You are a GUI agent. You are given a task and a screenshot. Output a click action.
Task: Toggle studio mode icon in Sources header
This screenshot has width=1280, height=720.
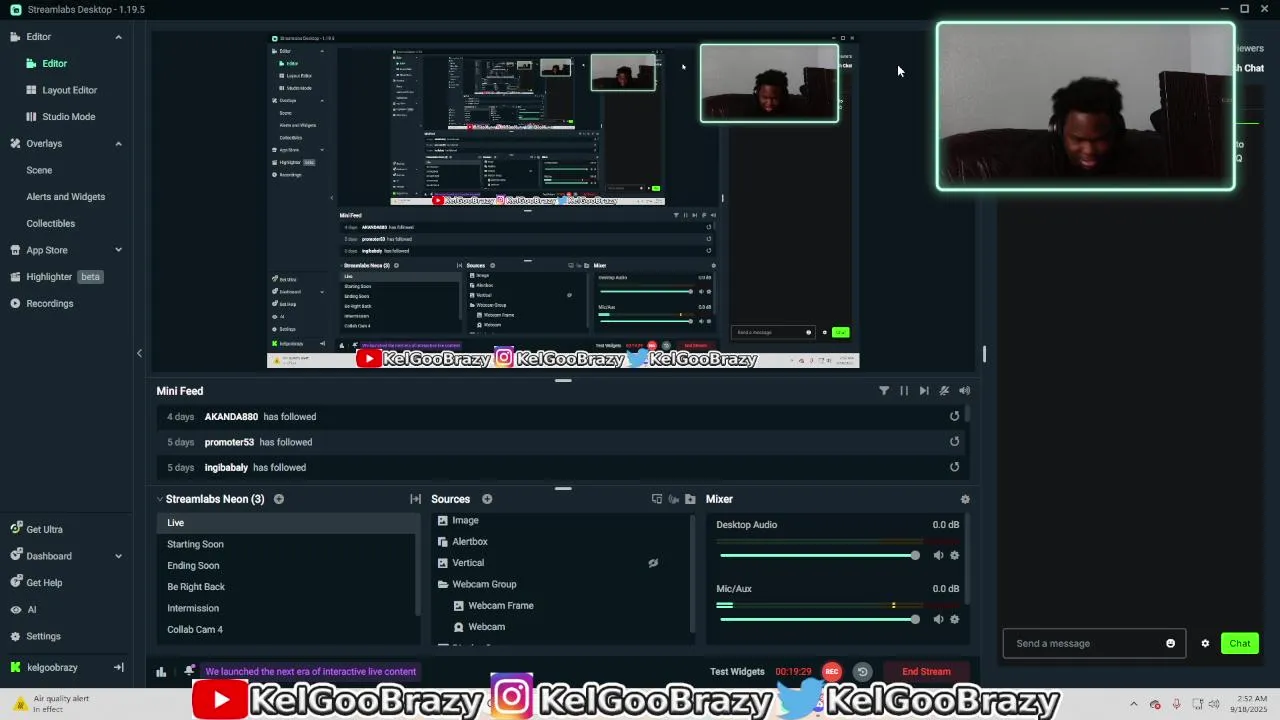(657, 499)
